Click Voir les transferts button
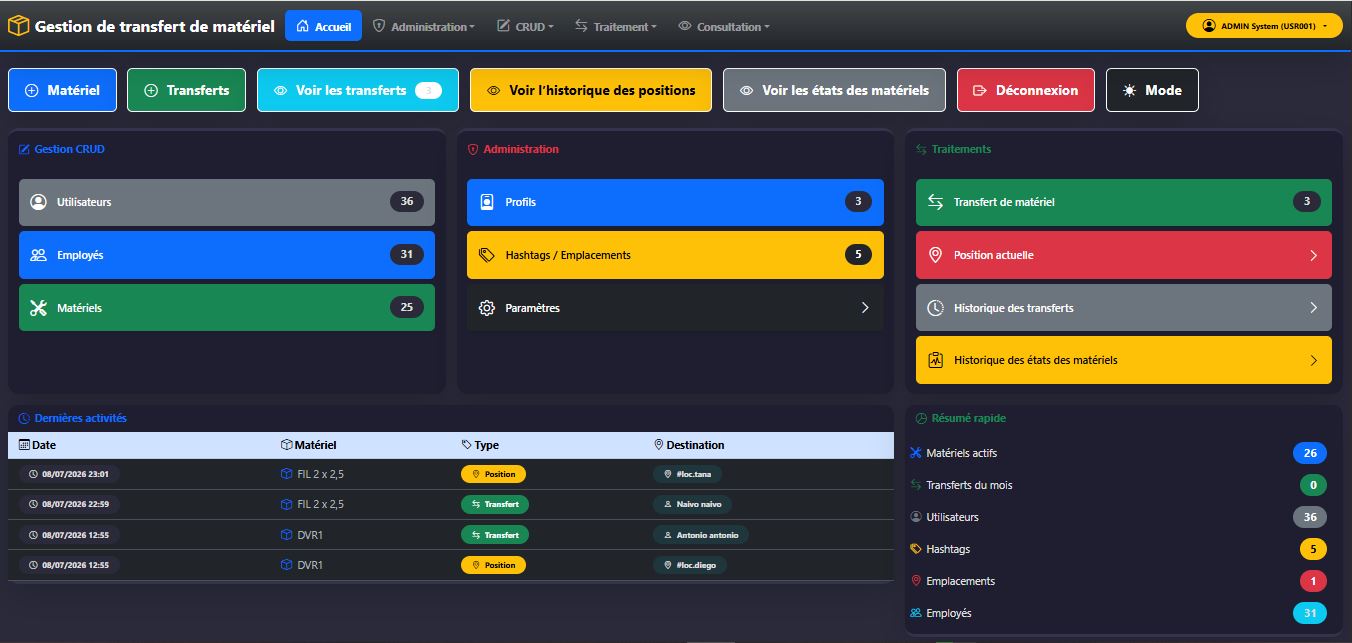Screen dimensions: 1352x643 pos(358,90)
